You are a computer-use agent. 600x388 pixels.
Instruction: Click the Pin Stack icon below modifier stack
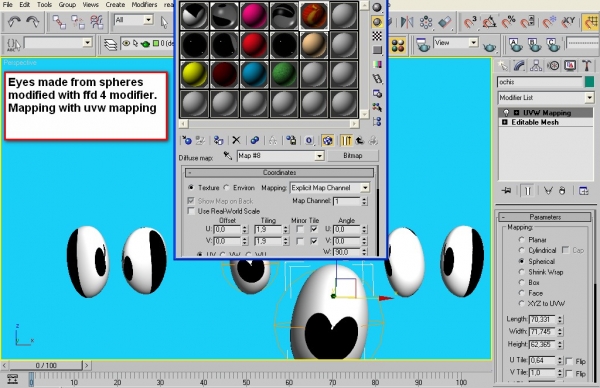tap(507, 191)
